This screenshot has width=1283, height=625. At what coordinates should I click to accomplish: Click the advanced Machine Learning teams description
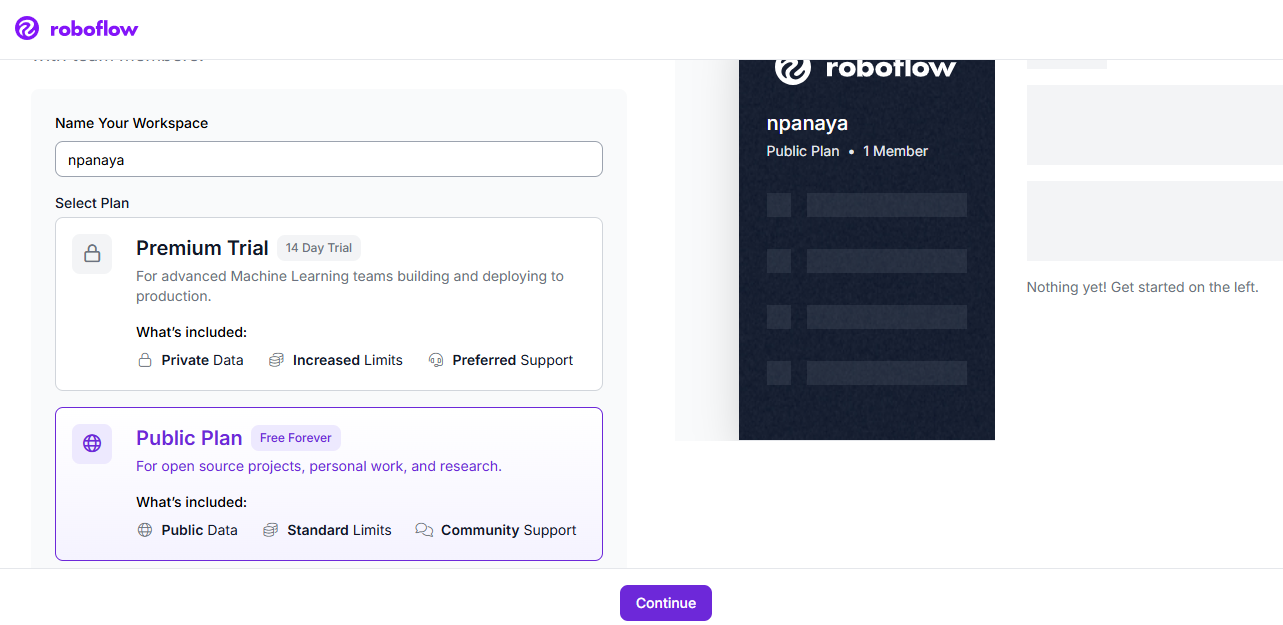click(x=350, y=286)
